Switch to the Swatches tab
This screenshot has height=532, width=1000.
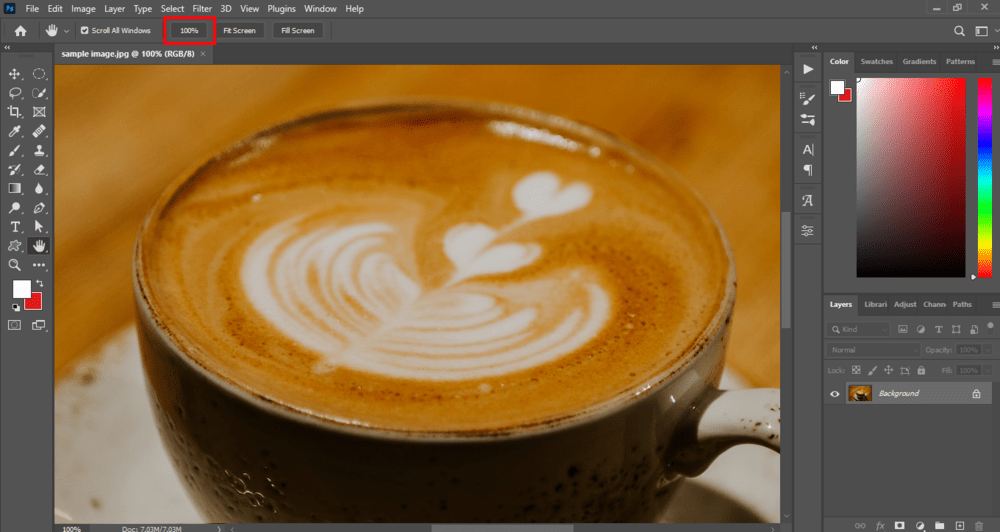pyautogui.click(x=876, y=62)
